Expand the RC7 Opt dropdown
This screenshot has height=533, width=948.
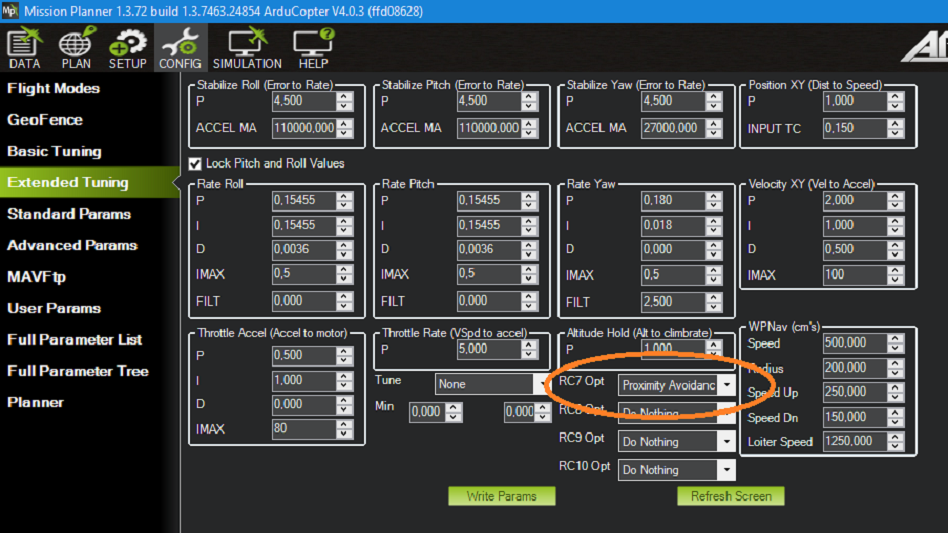[x=726, y=385]
